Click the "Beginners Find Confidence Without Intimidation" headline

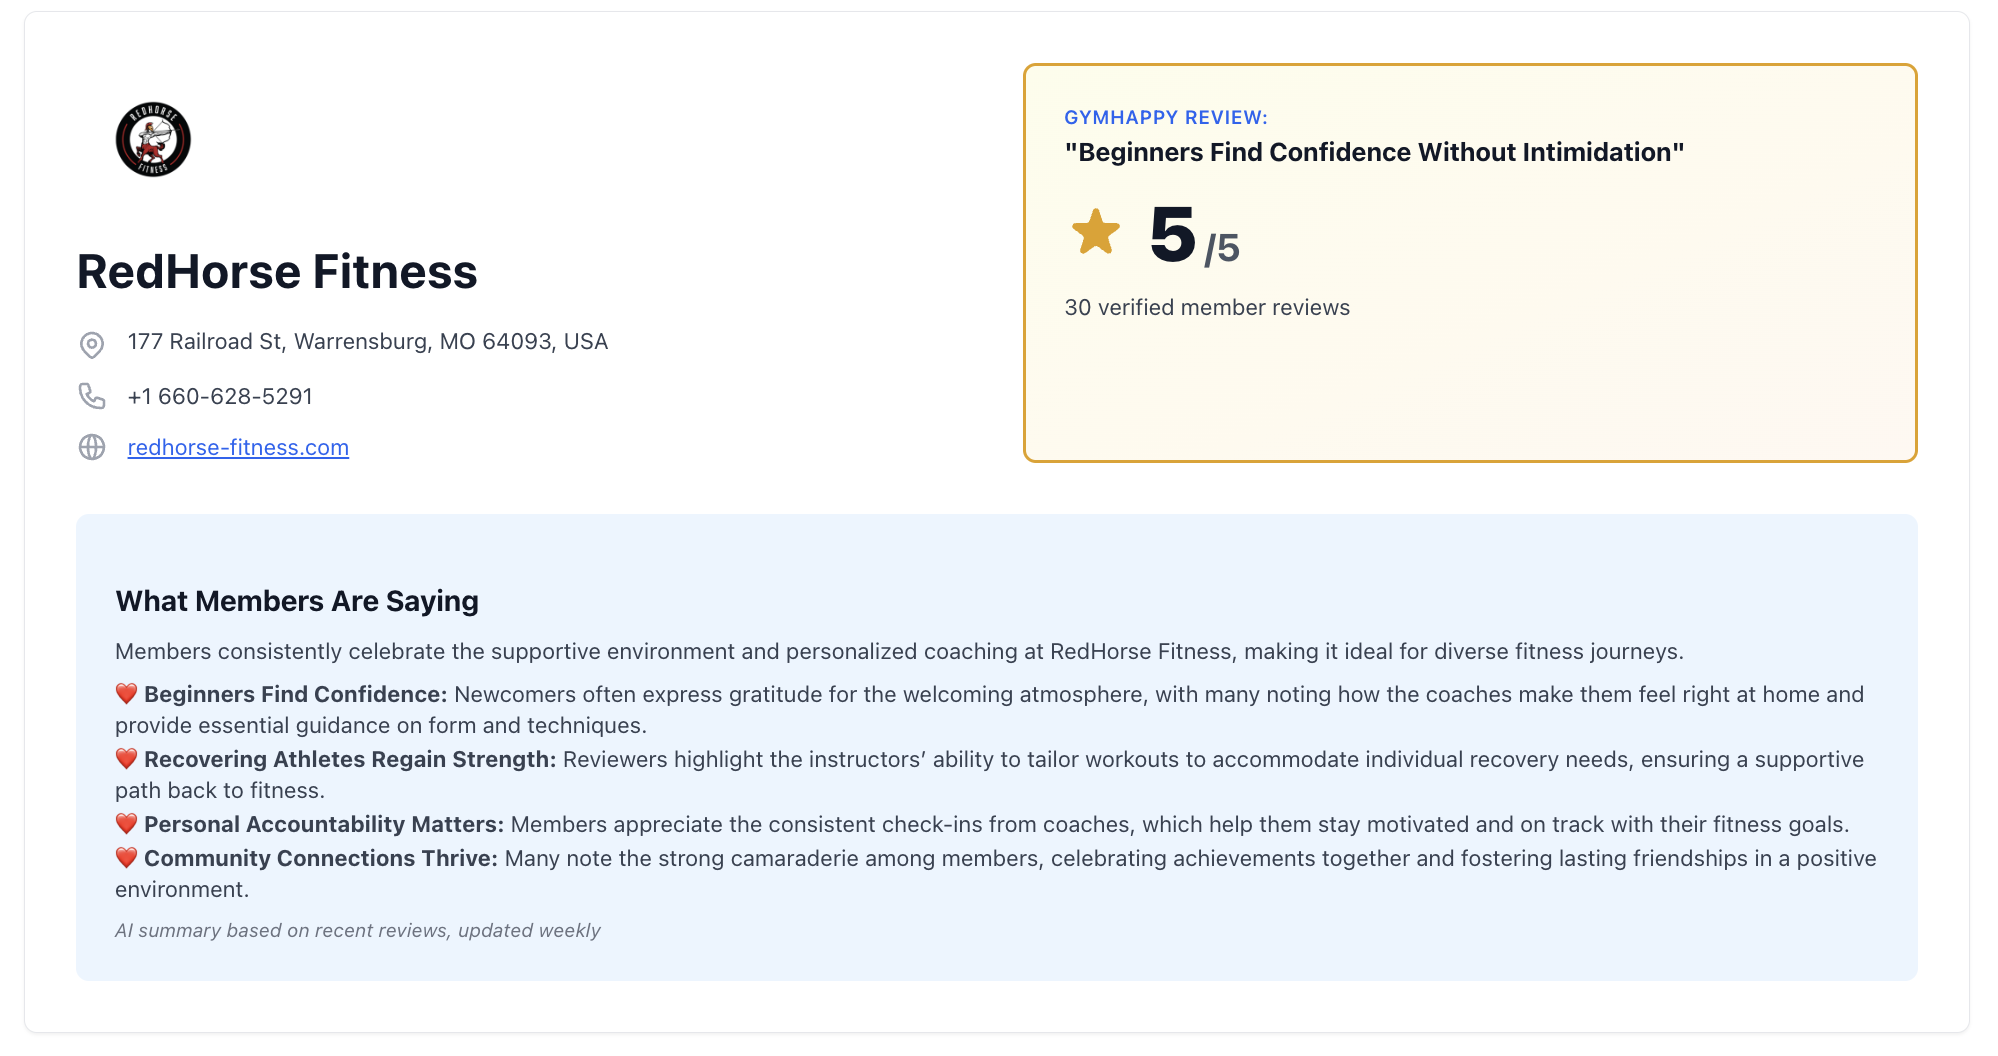(x=1374, y=153)
